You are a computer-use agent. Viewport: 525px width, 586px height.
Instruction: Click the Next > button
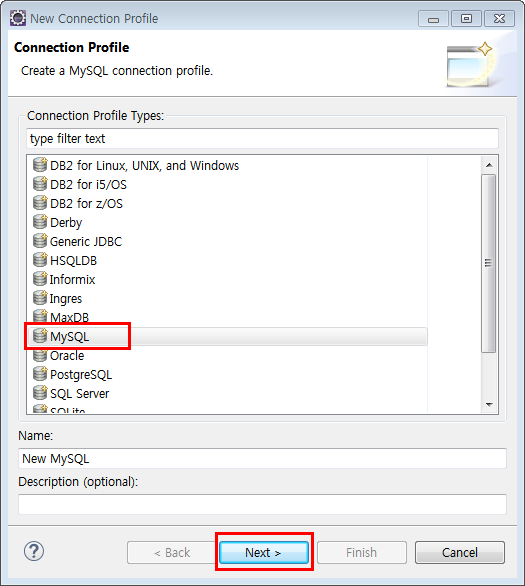[264, 552]
